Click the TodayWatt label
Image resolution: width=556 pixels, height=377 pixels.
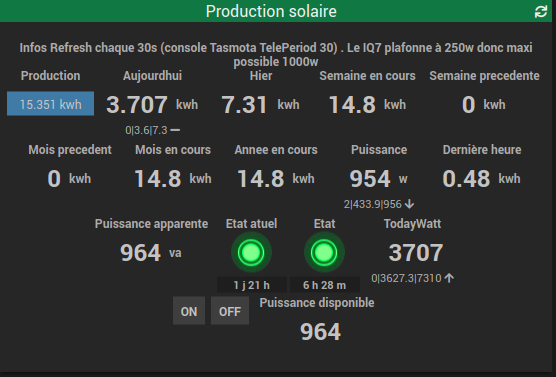412,223
